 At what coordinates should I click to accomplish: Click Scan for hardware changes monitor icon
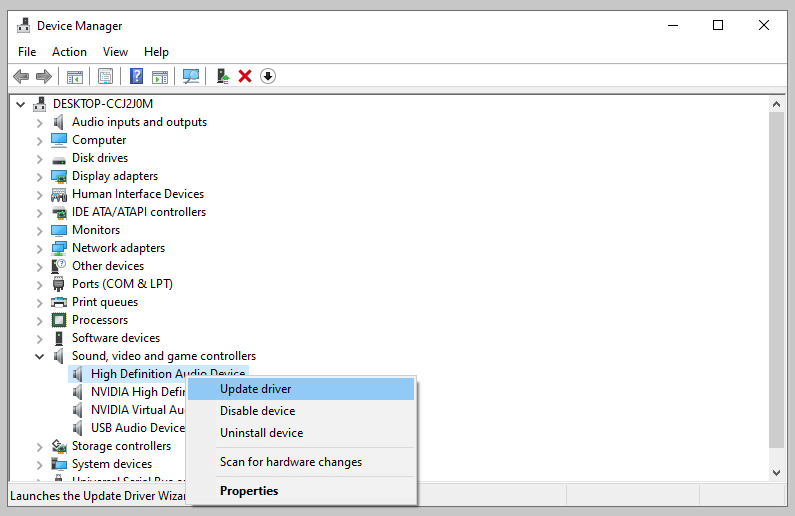click(x=191, y=77)
